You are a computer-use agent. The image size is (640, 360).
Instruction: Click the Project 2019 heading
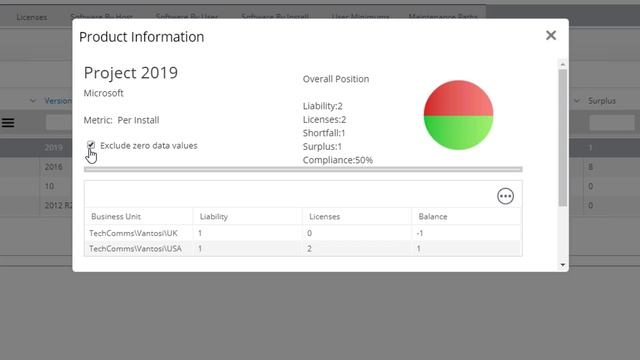click(131, 73)
